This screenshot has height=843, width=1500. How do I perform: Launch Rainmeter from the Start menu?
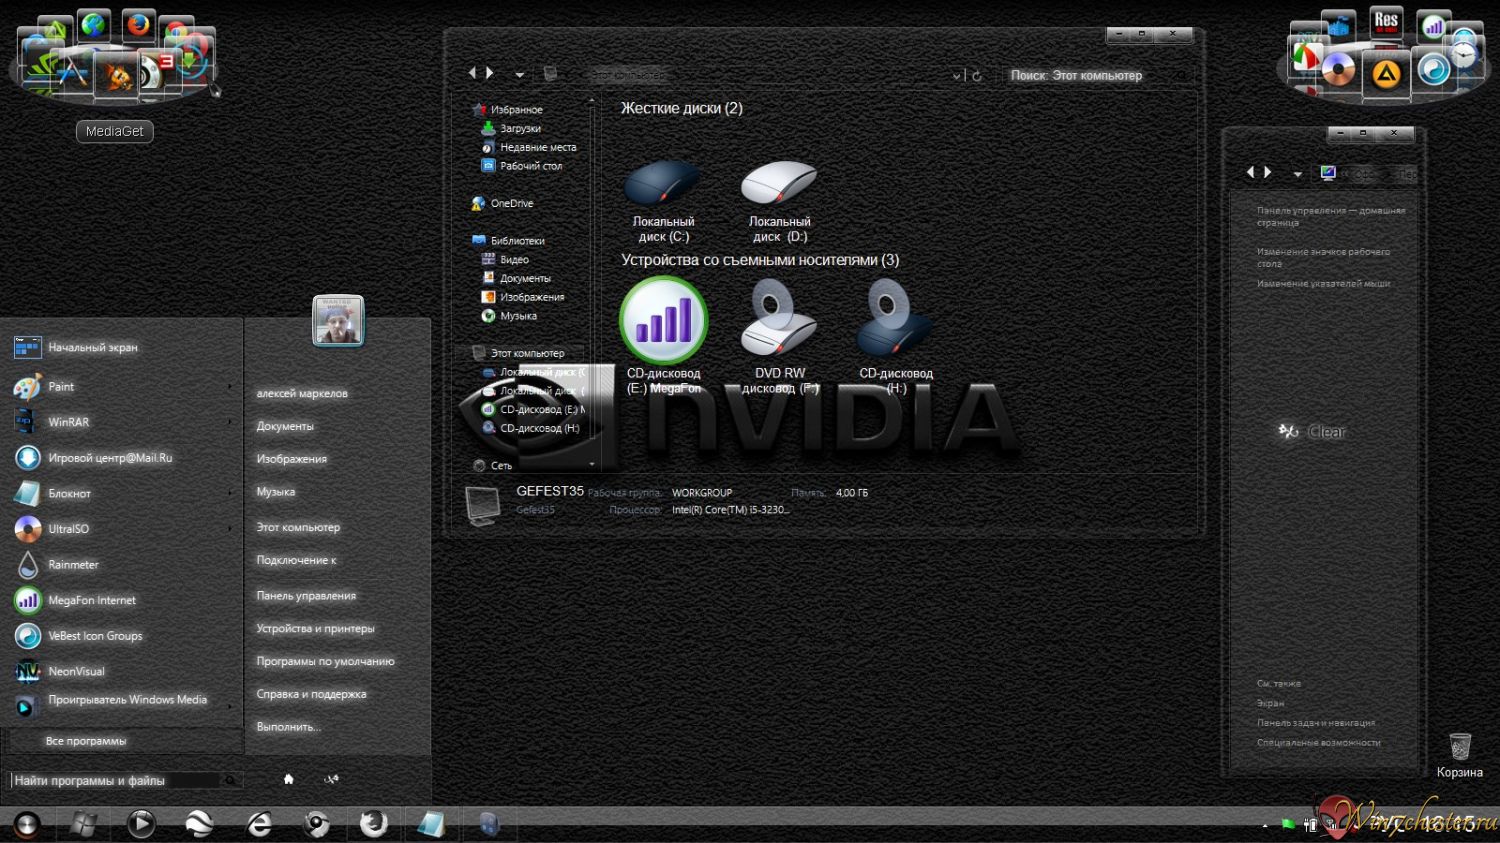pyautogui.click(x=120, y=565)
